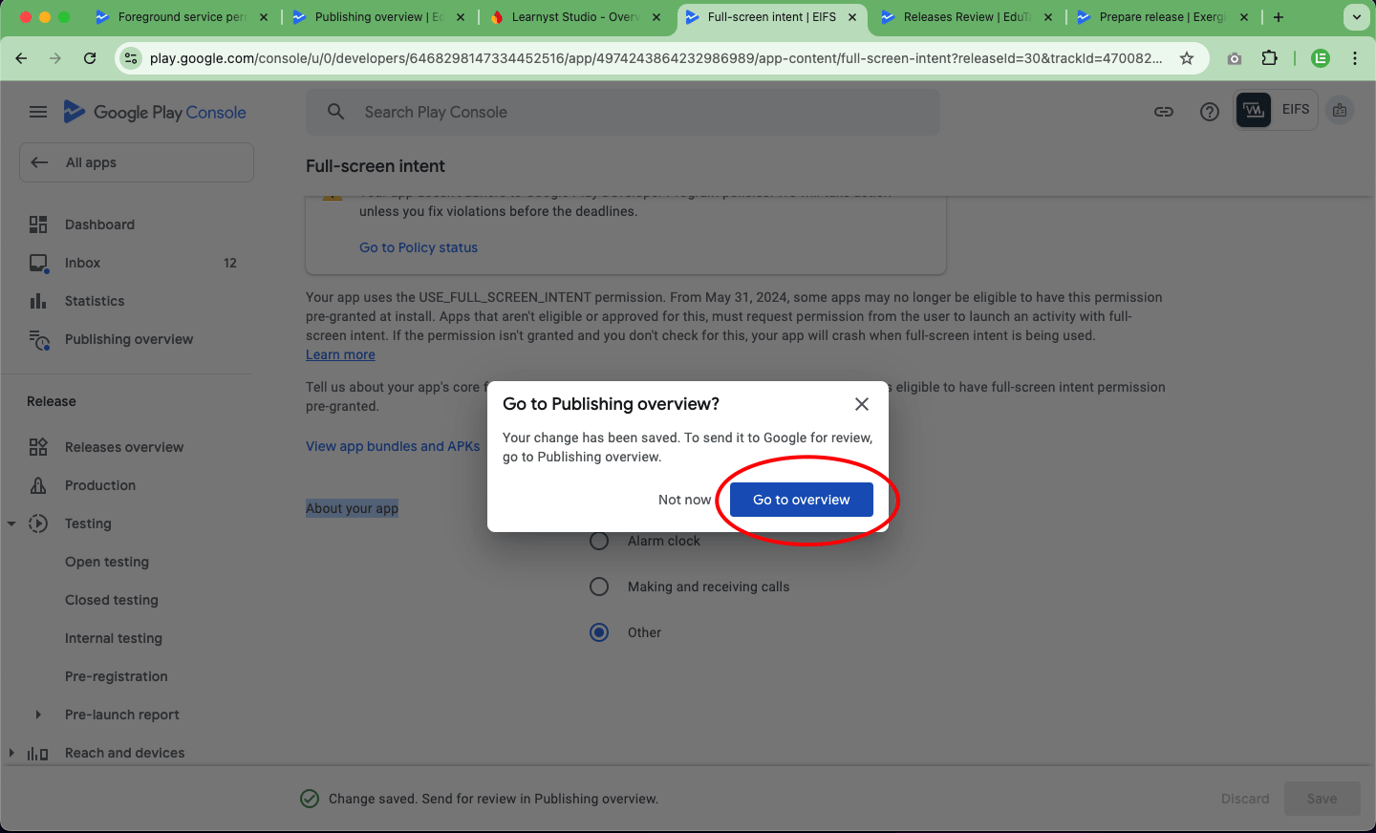Reload the page
The height and width of the screenshot is (833, 1376).
pos(90,58)
